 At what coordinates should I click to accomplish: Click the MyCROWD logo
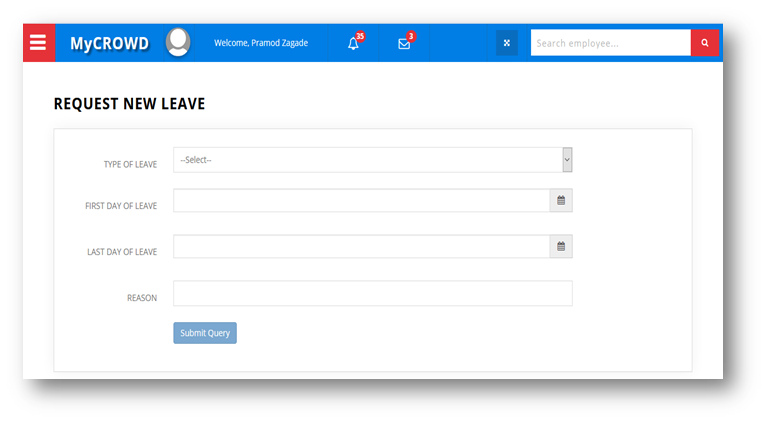click(109, 44)
